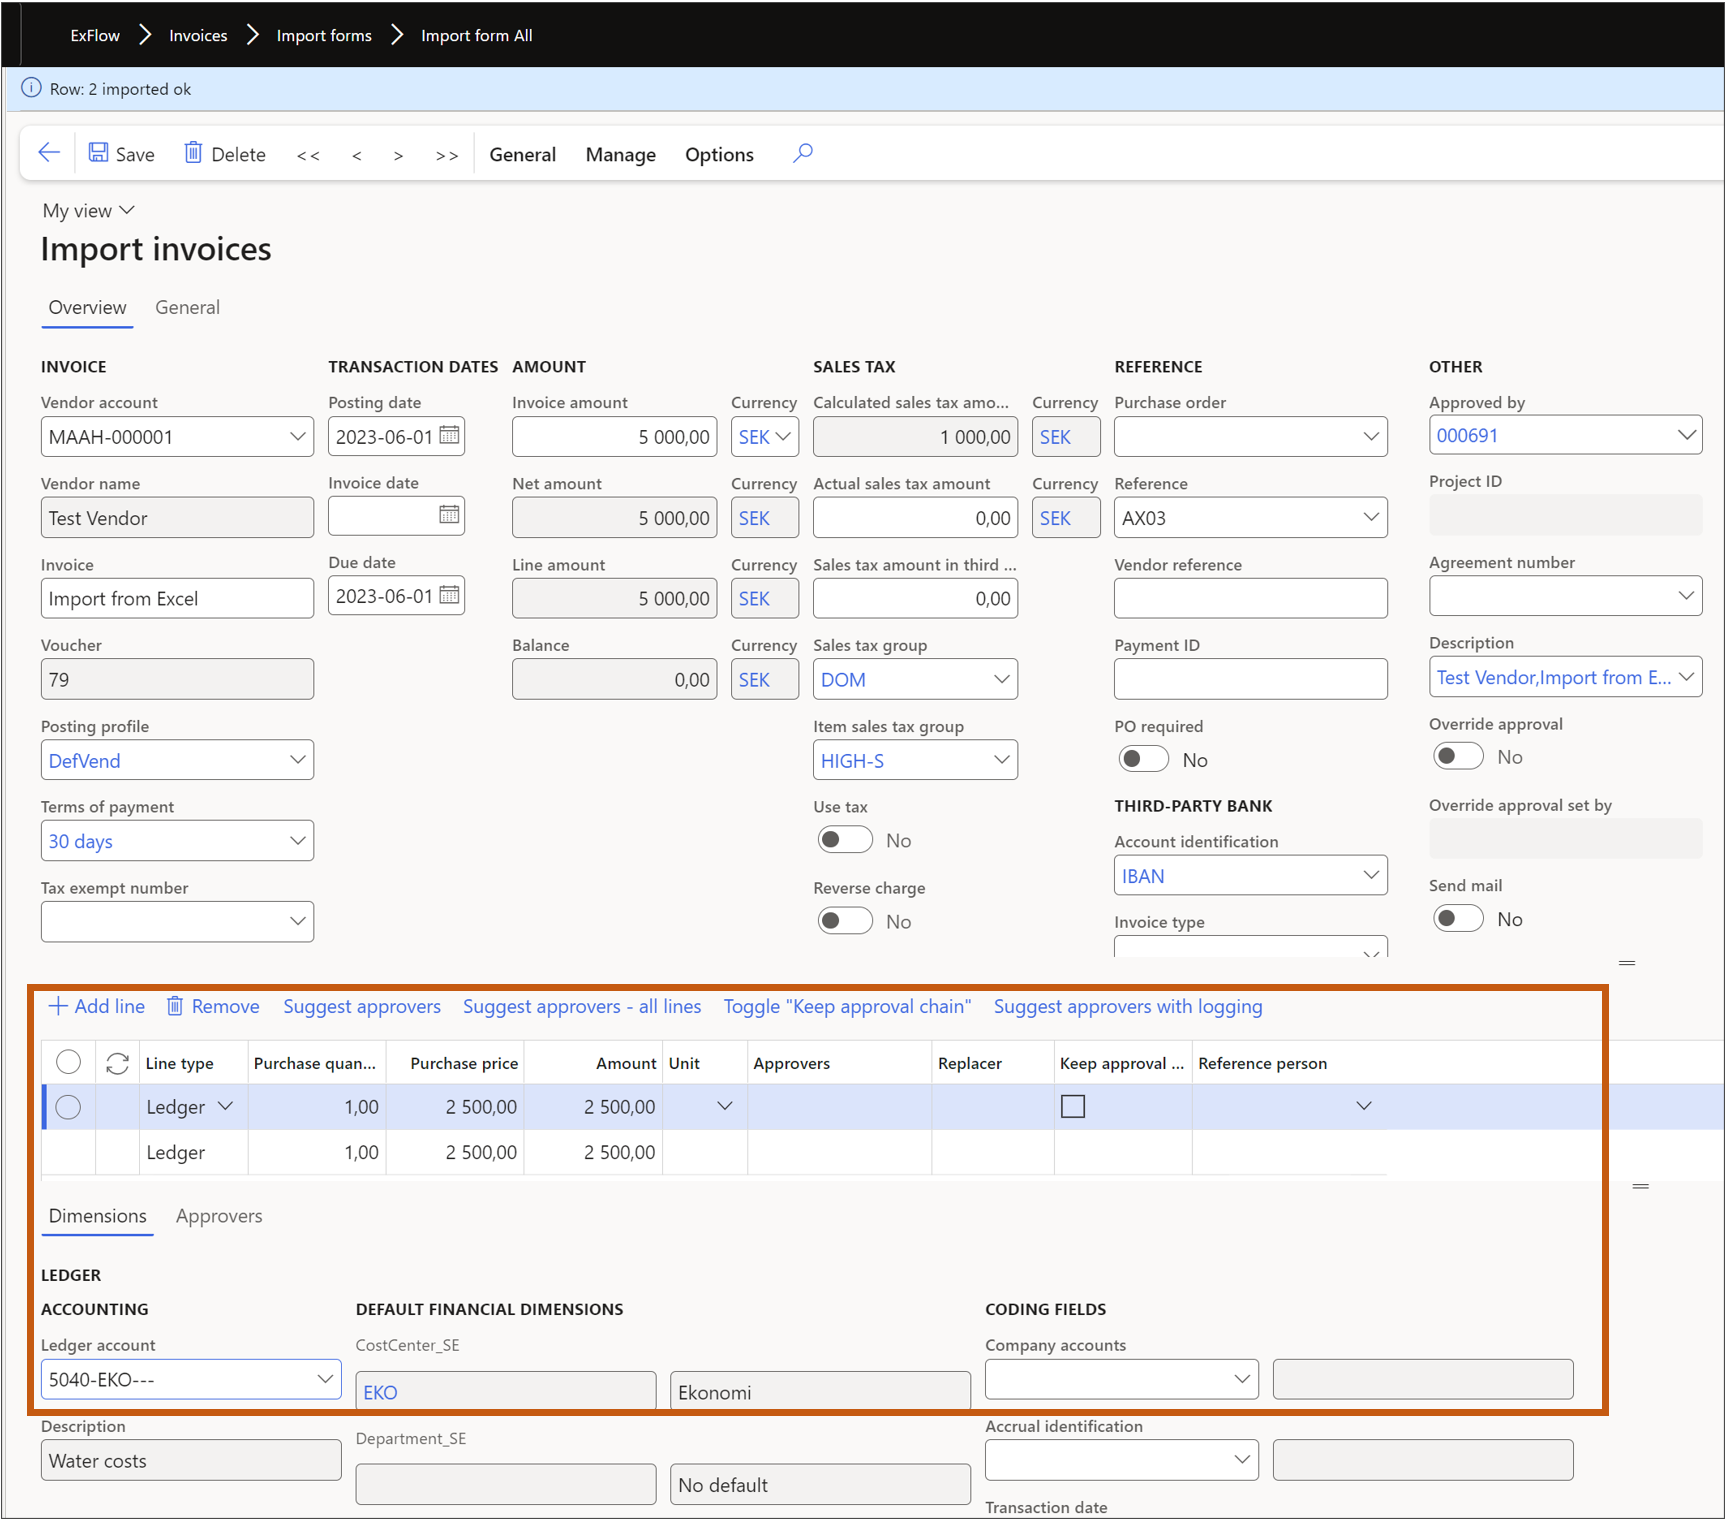Viewport: 1733px width, 1523px height.
Task: Open Ledger account dropdown
Action: point(325,1380)
